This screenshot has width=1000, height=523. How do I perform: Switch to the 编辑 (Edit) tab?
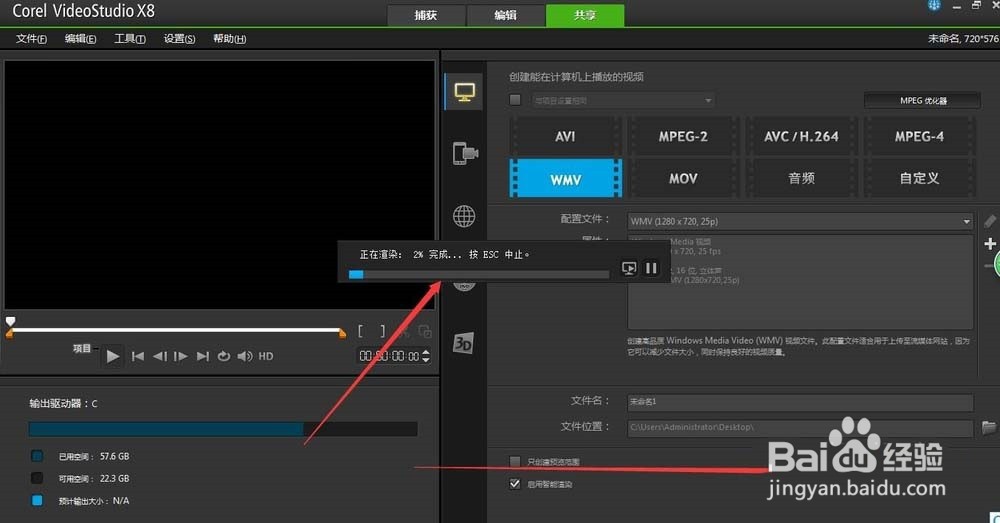tap(506, 15)
